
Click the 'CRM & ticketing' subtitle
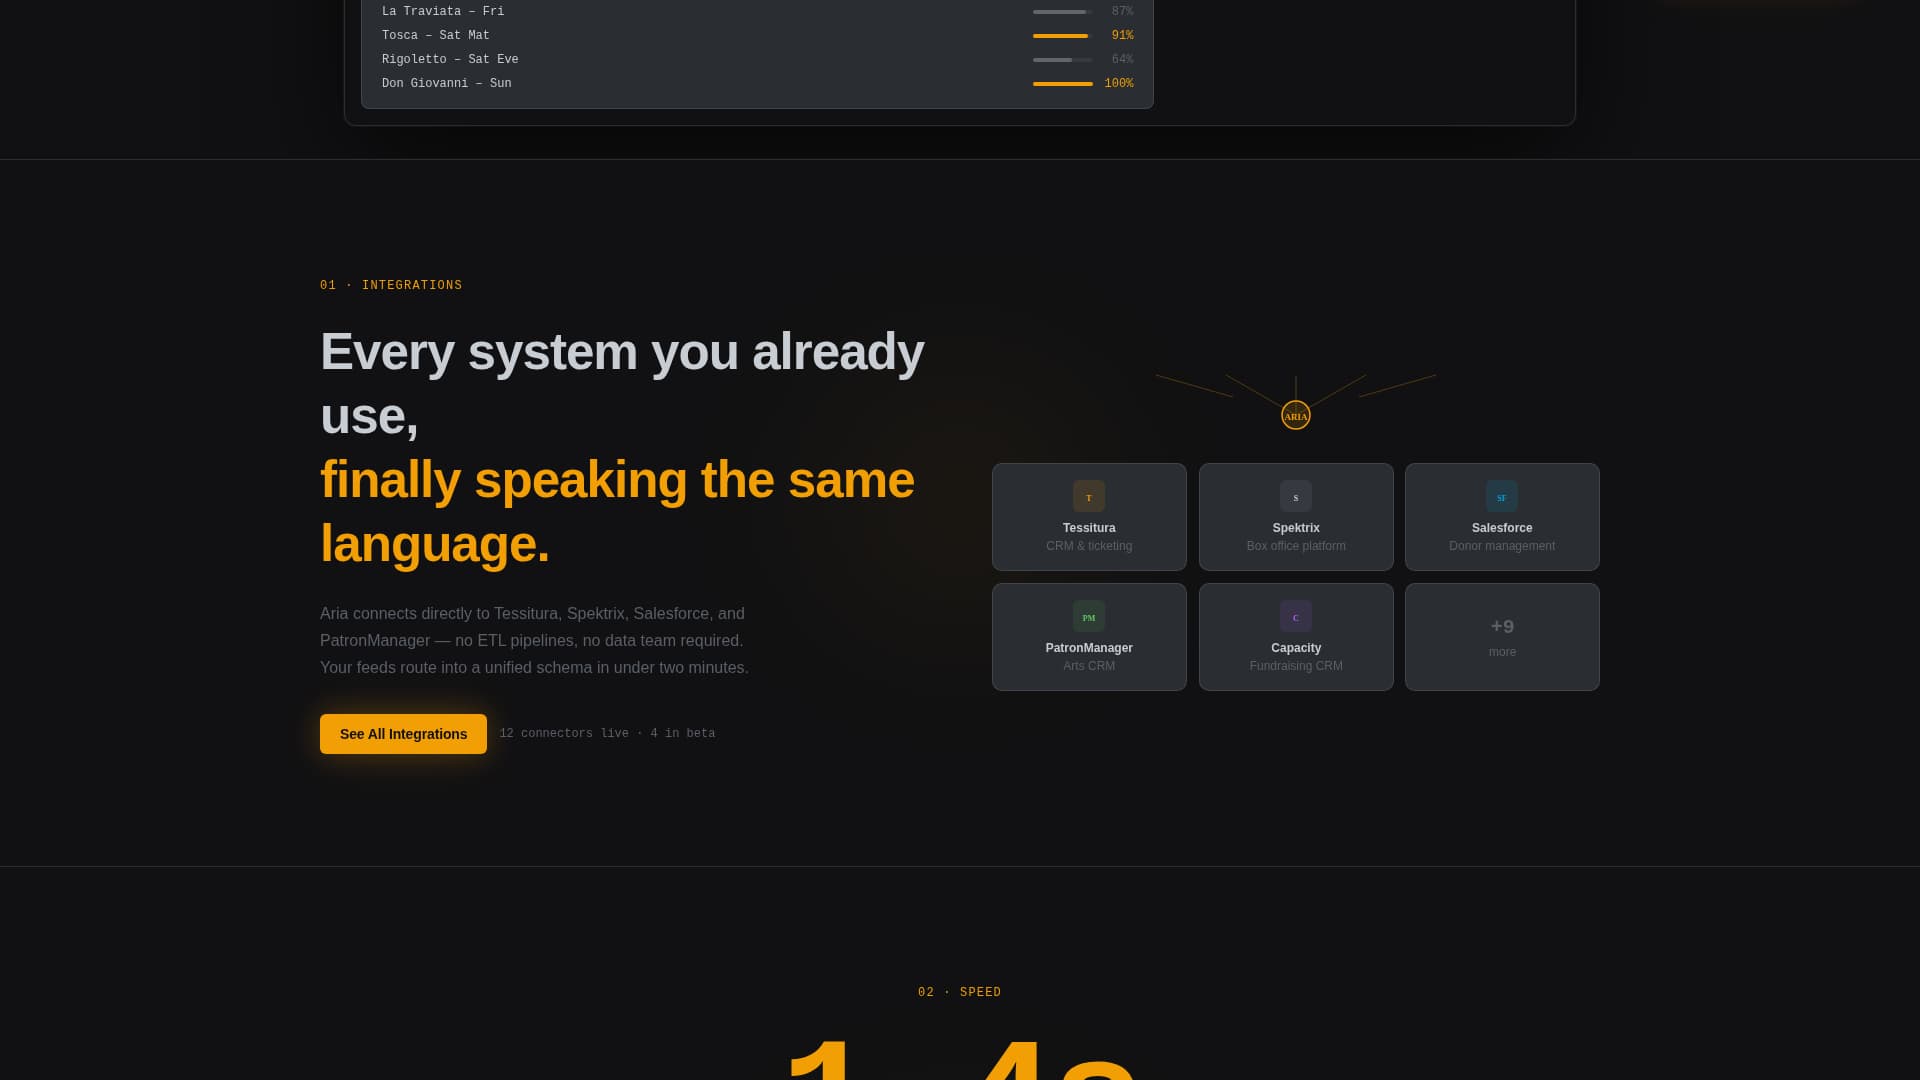click(x=1089, y=546)
